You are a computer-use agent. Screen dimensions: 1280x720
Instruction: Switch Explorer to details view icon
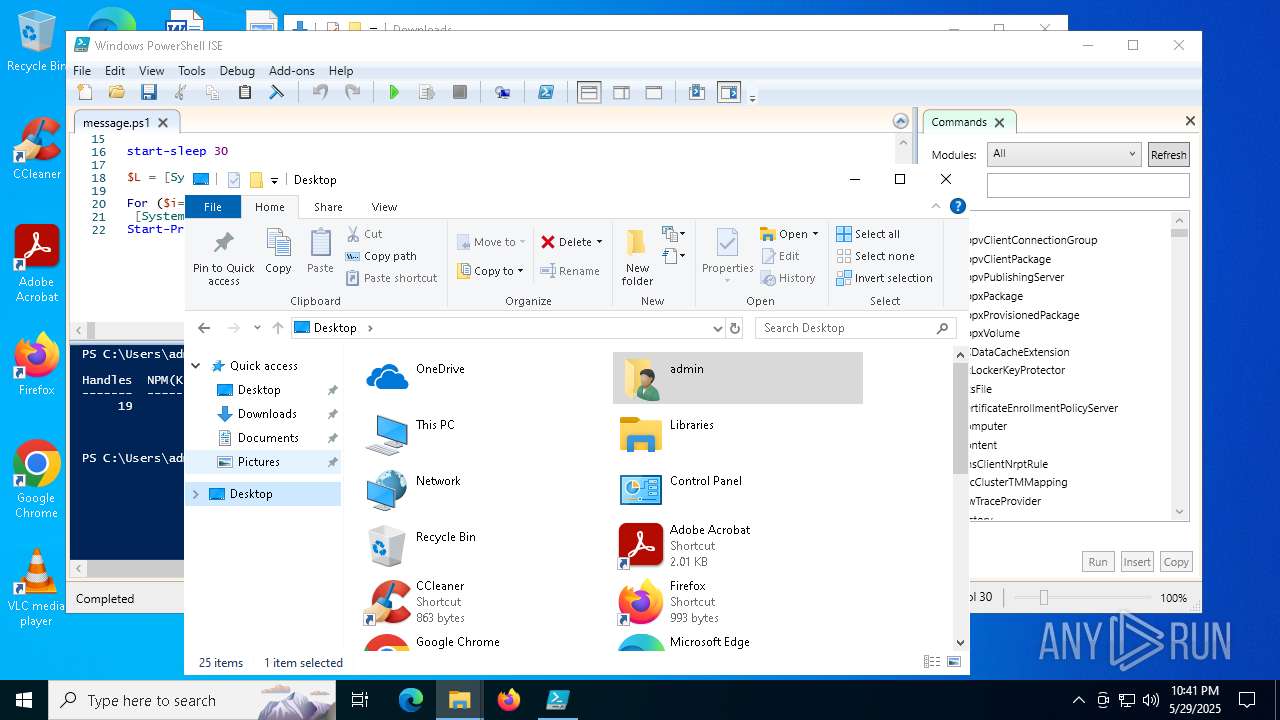tap(932, 662)
